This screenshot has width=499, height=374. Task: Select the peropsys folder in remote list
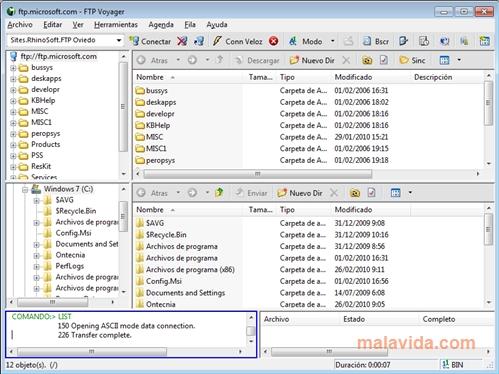160,160
